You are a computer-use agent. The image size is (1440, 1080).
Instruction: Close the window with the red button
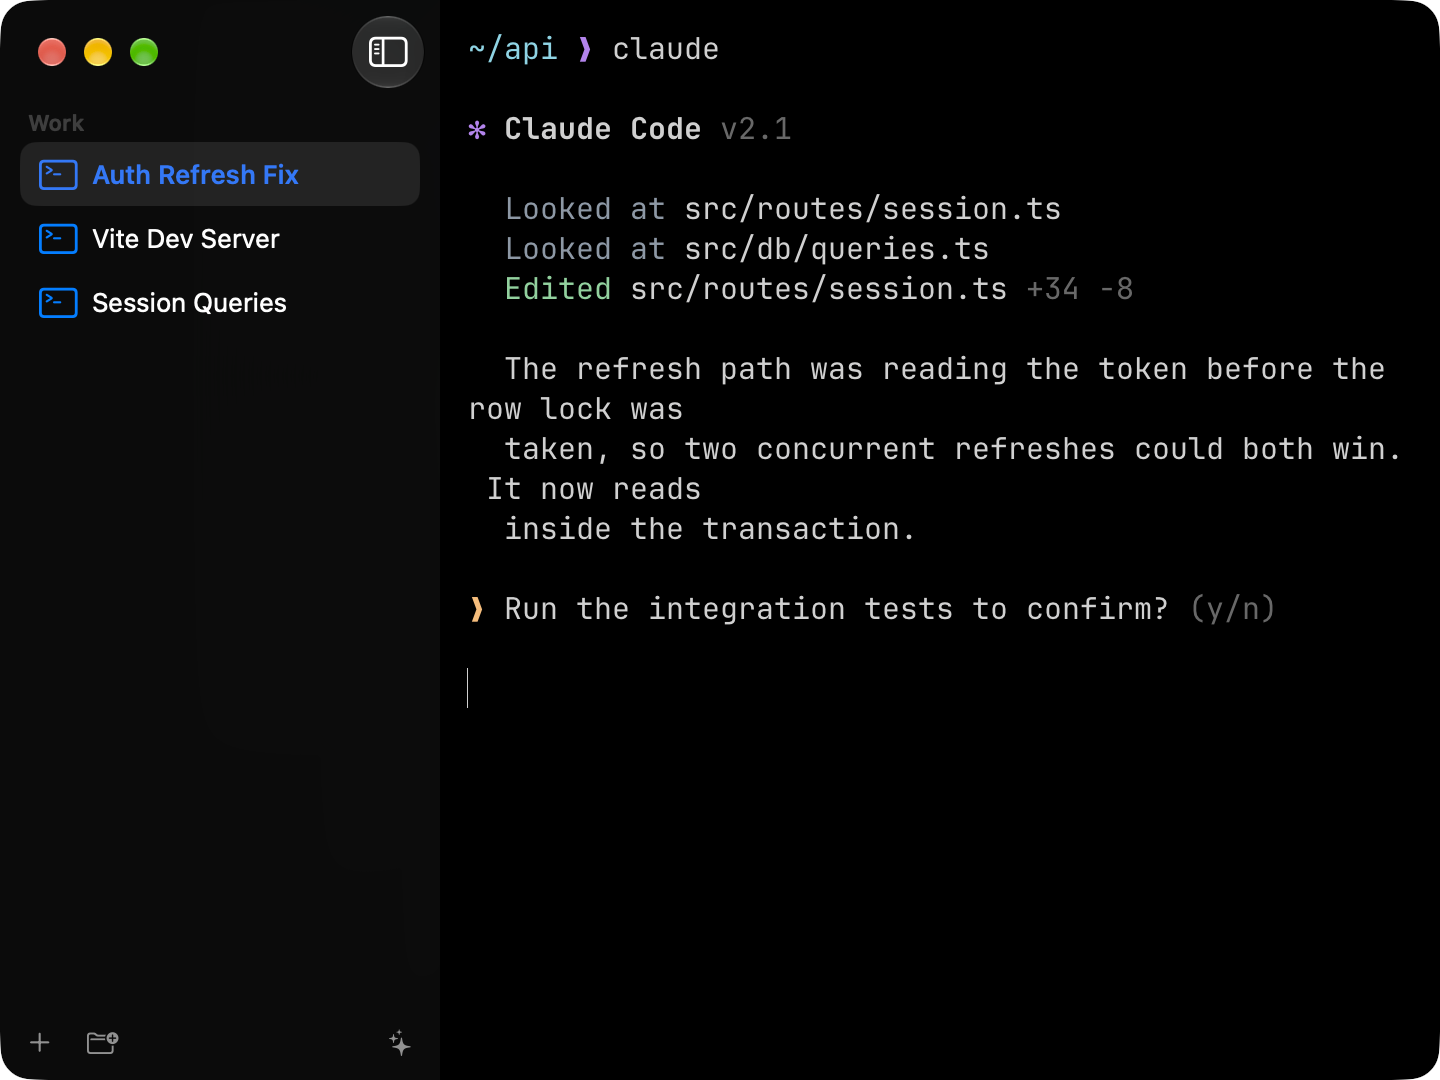click(52, 52)
